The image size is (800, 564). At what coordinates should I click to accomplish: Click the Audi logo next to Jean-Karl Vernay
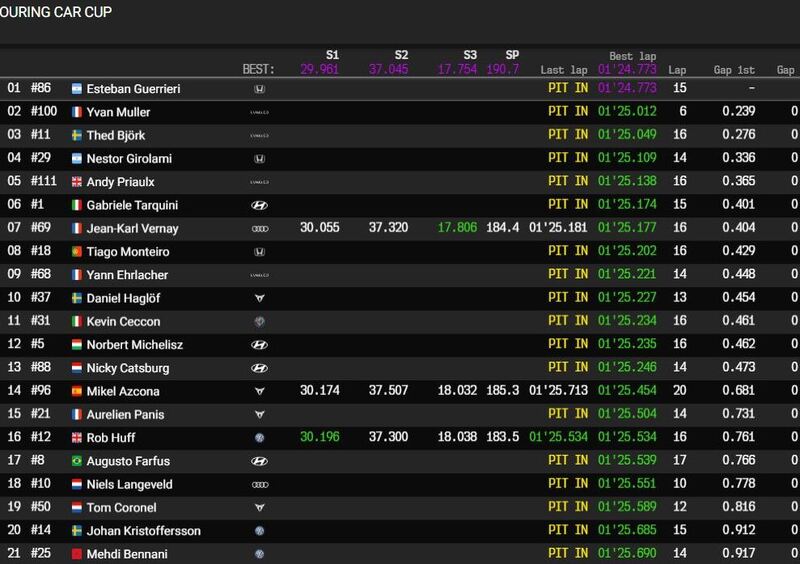[259, 228]
